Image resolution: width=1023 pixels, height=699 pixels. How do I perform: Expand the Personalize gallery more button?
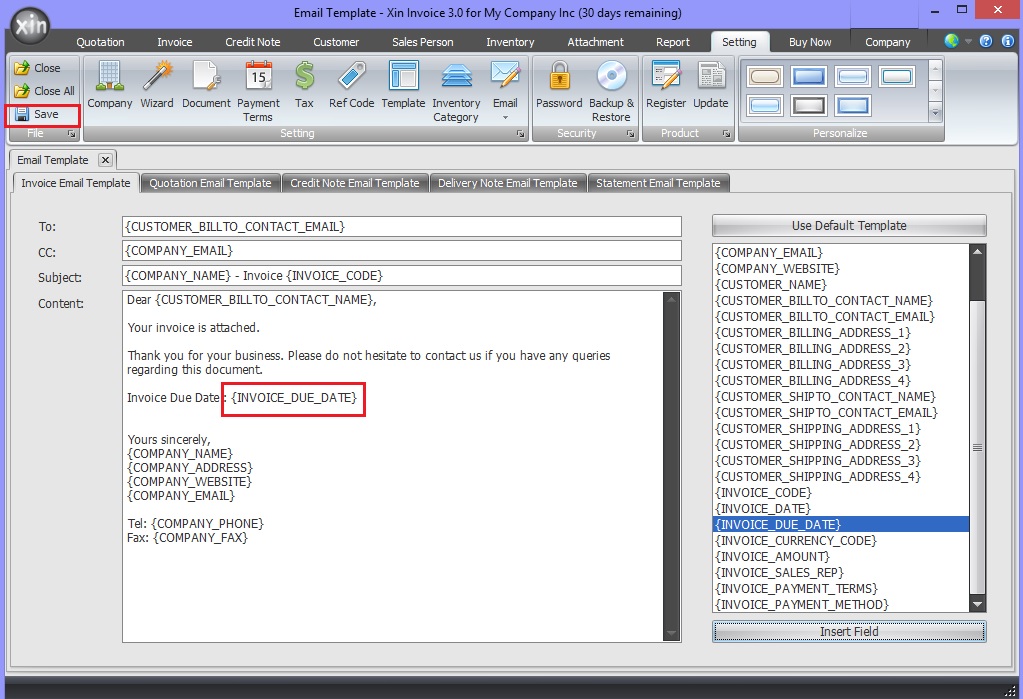pos(936,113)
